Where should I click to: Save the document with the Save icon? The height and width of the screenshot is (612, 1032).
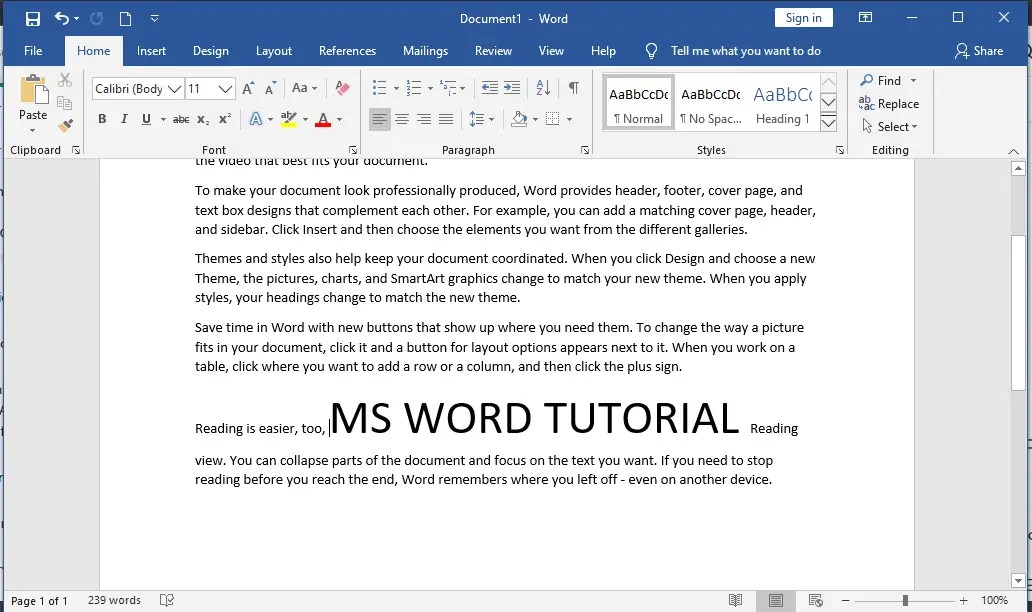pos(33,18)
